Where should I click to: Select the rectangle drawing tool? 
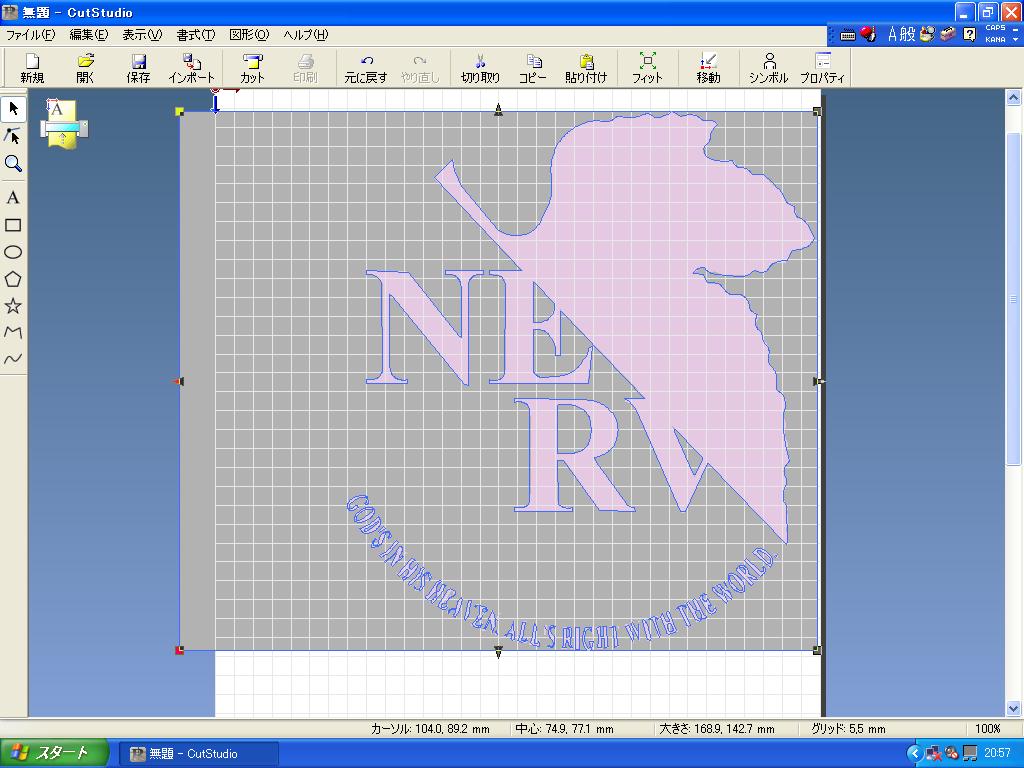[13, 225]
